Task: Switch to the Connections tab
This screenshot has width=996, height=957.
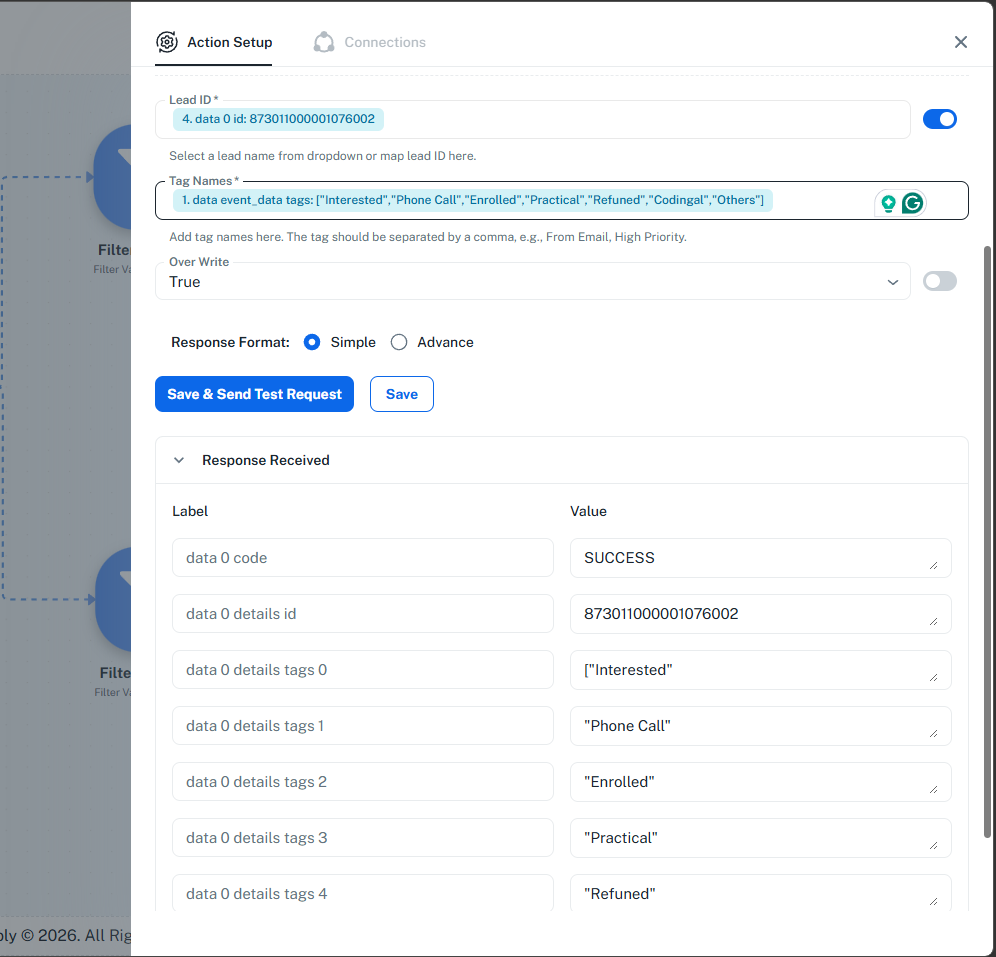Action: click(384, 42)
